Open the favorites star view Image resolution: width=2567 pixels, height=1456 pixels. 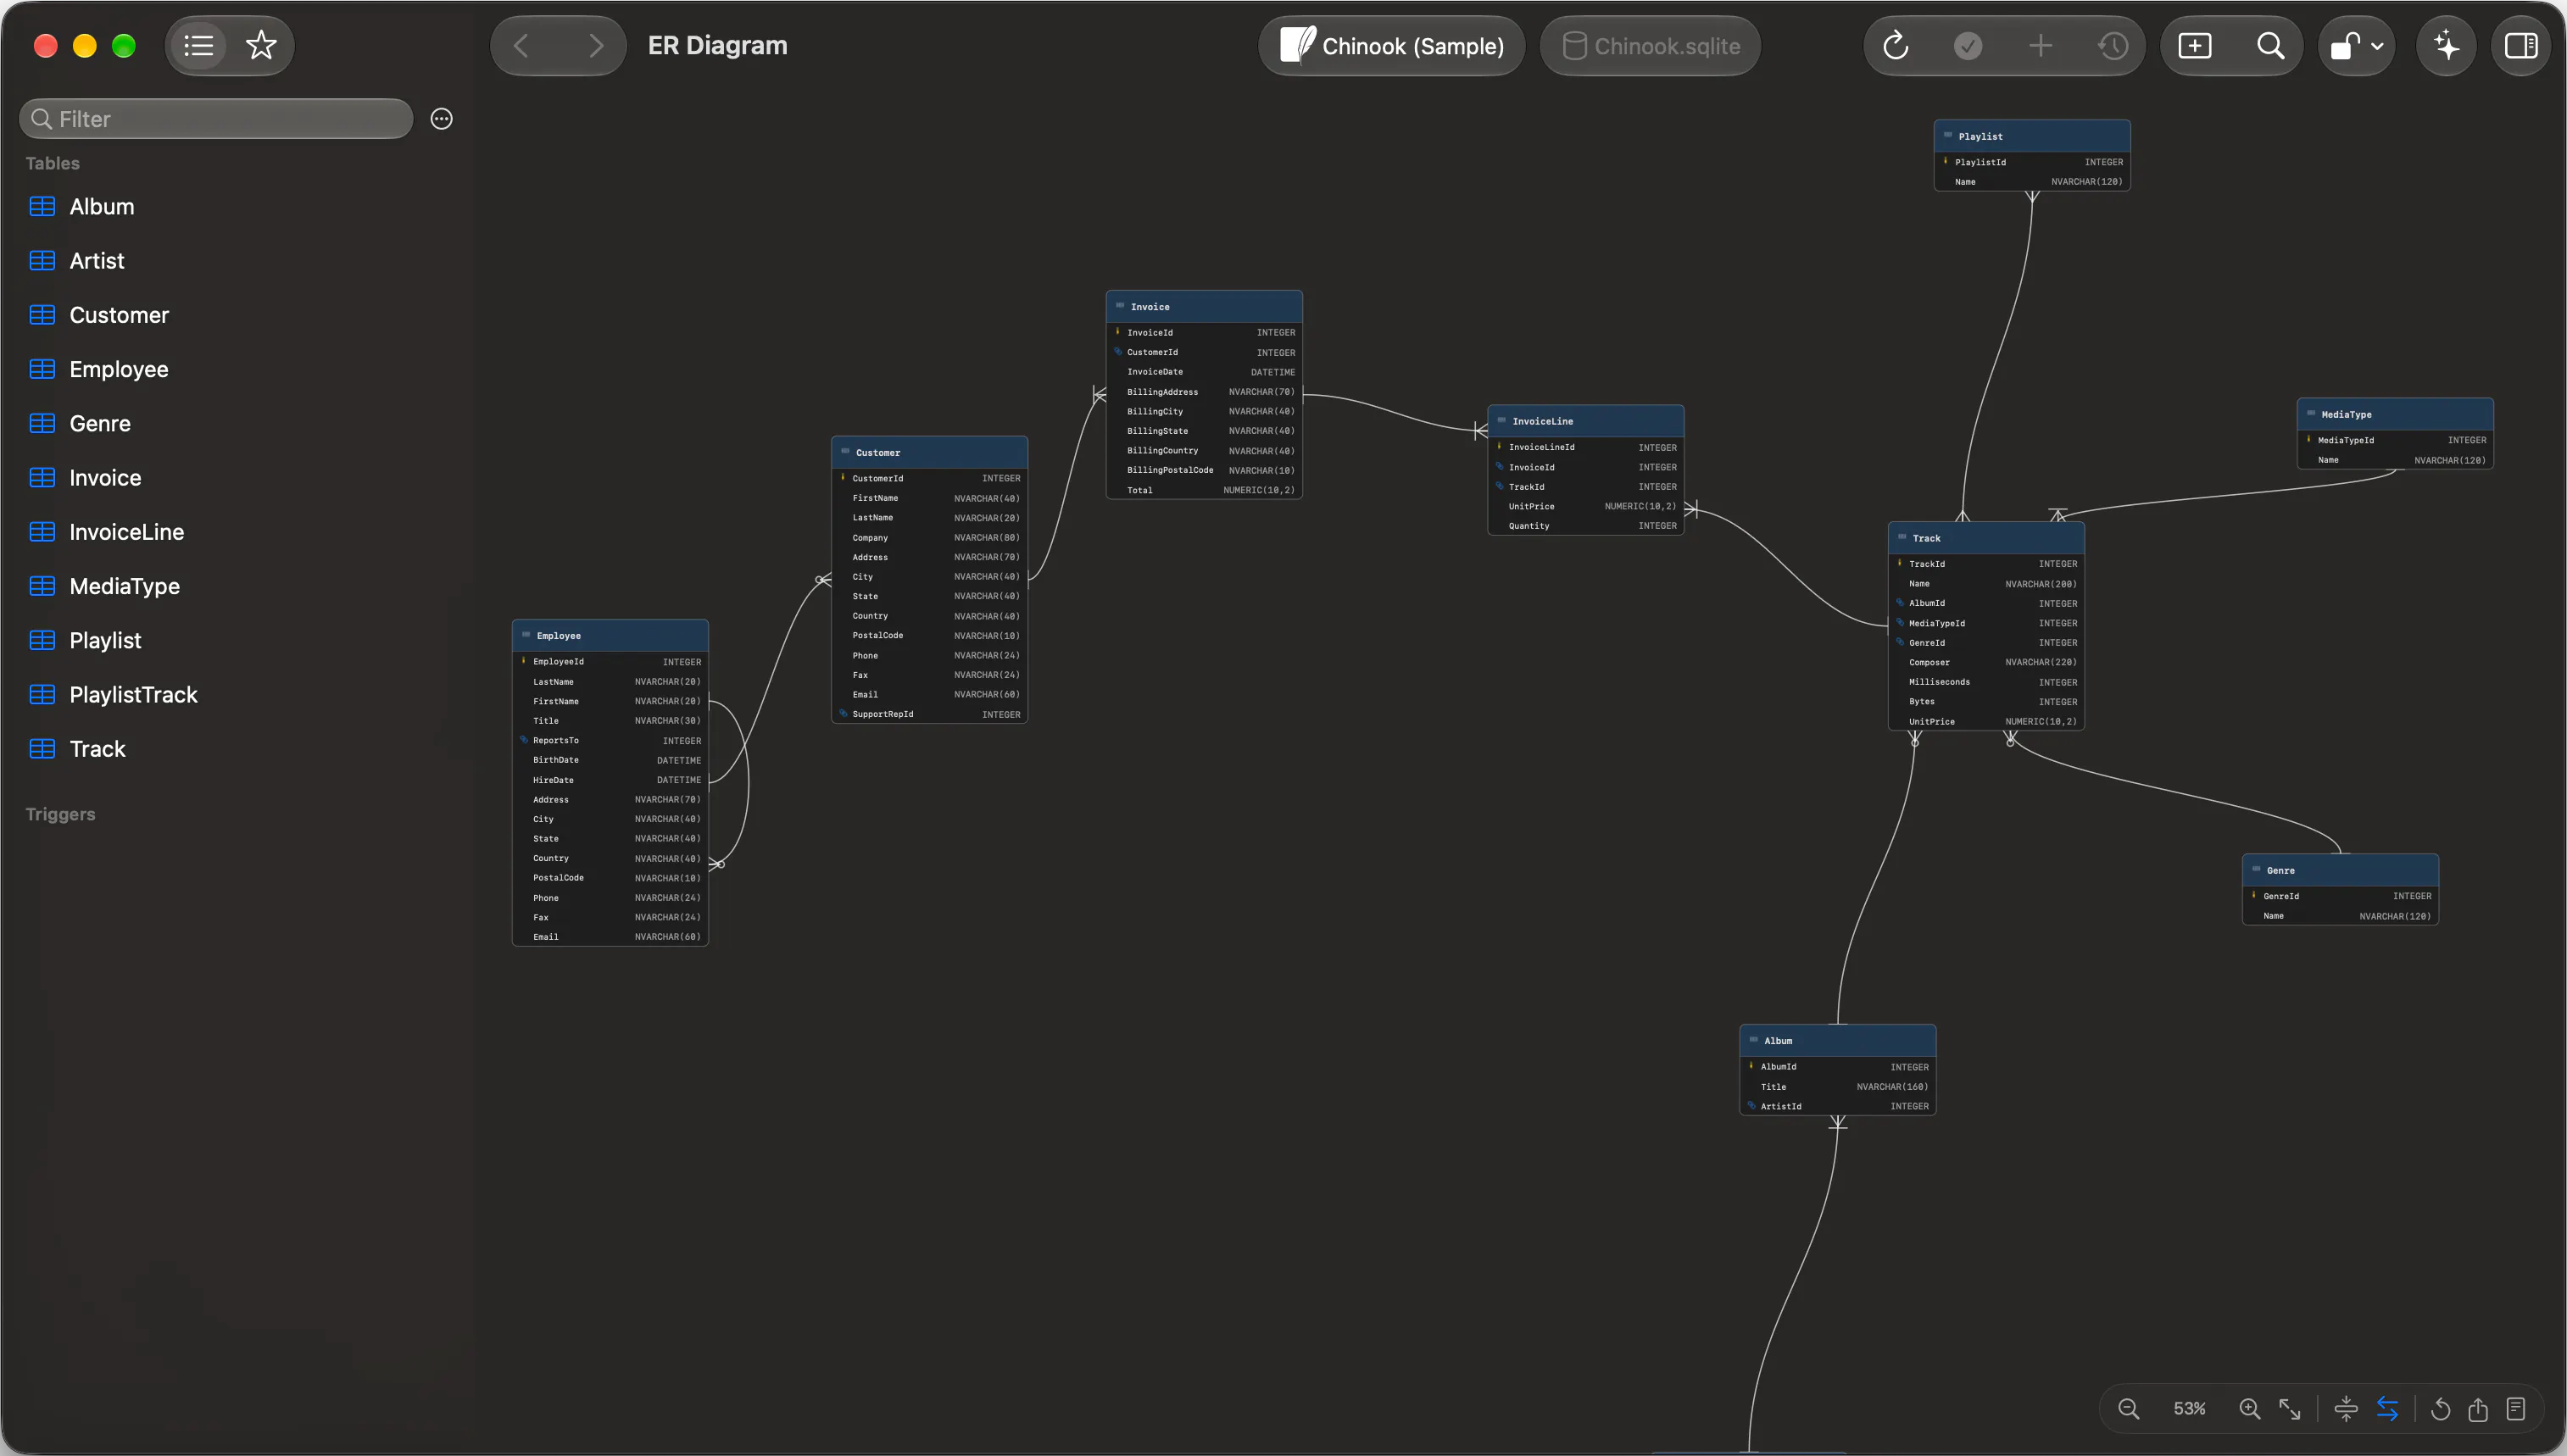(x=261, y=46)
